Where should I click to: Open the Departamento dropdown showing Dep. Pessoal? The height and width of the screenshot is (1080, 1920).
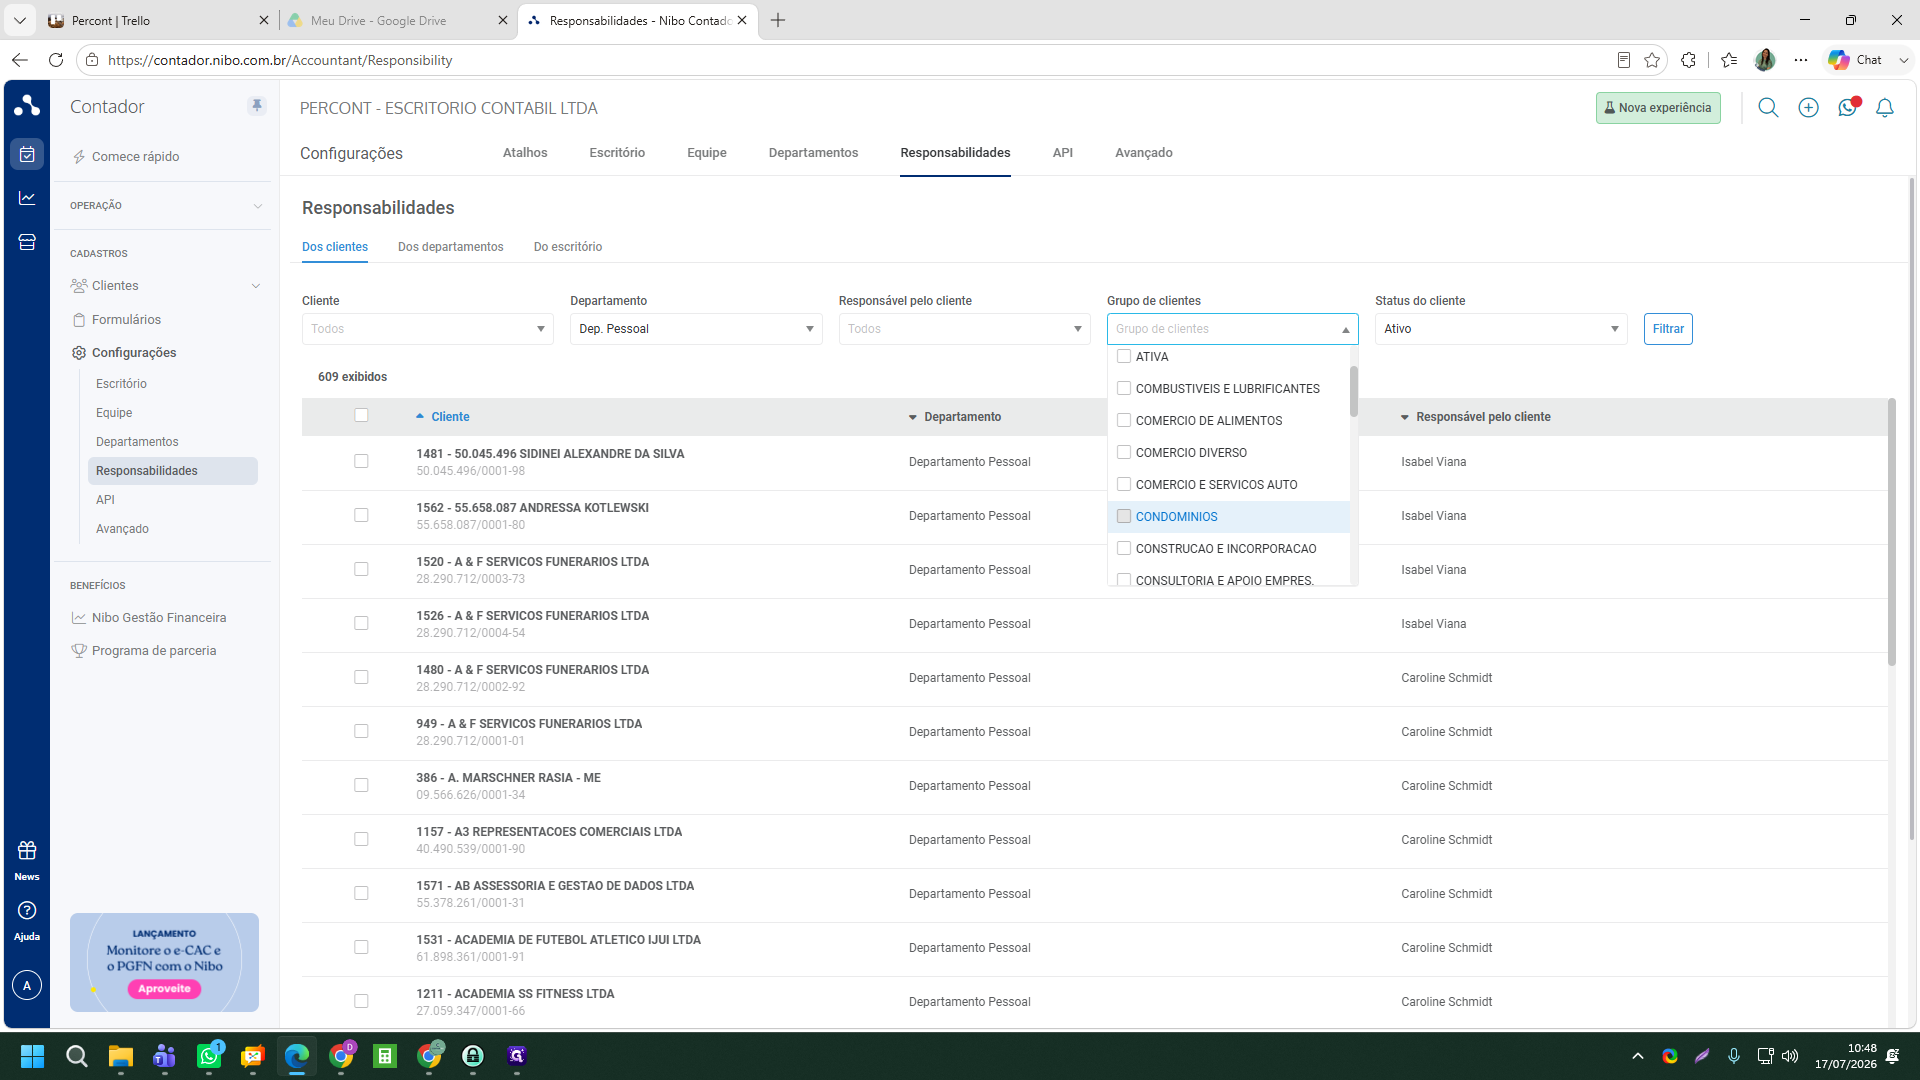696,329
